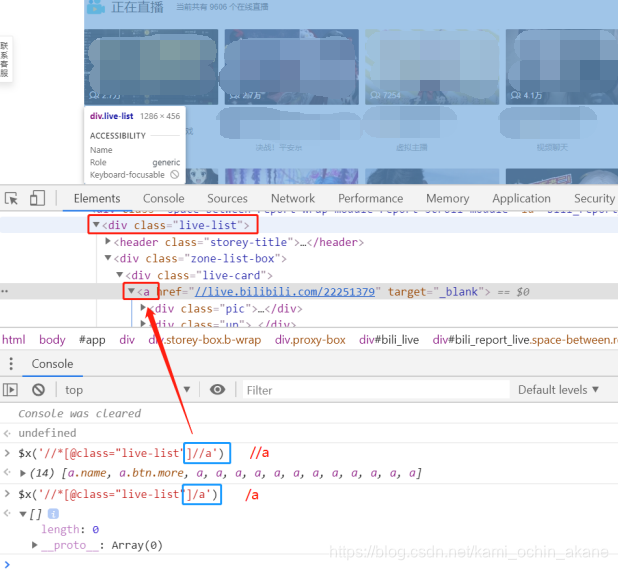The width and height of the screenshot is (618, 570).
Task: Expand the header storey-title node
Action: pyautogui.click(x=108, y=241)
